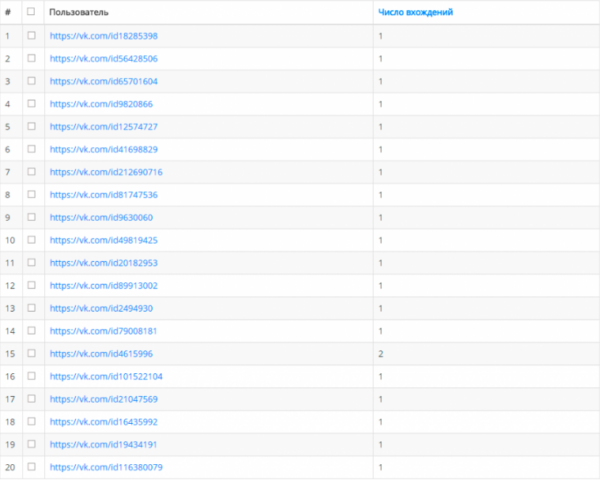Visit profile link https://vk.com/id9820866
Screen dimensions: 600x480
(x=101, y=104)
